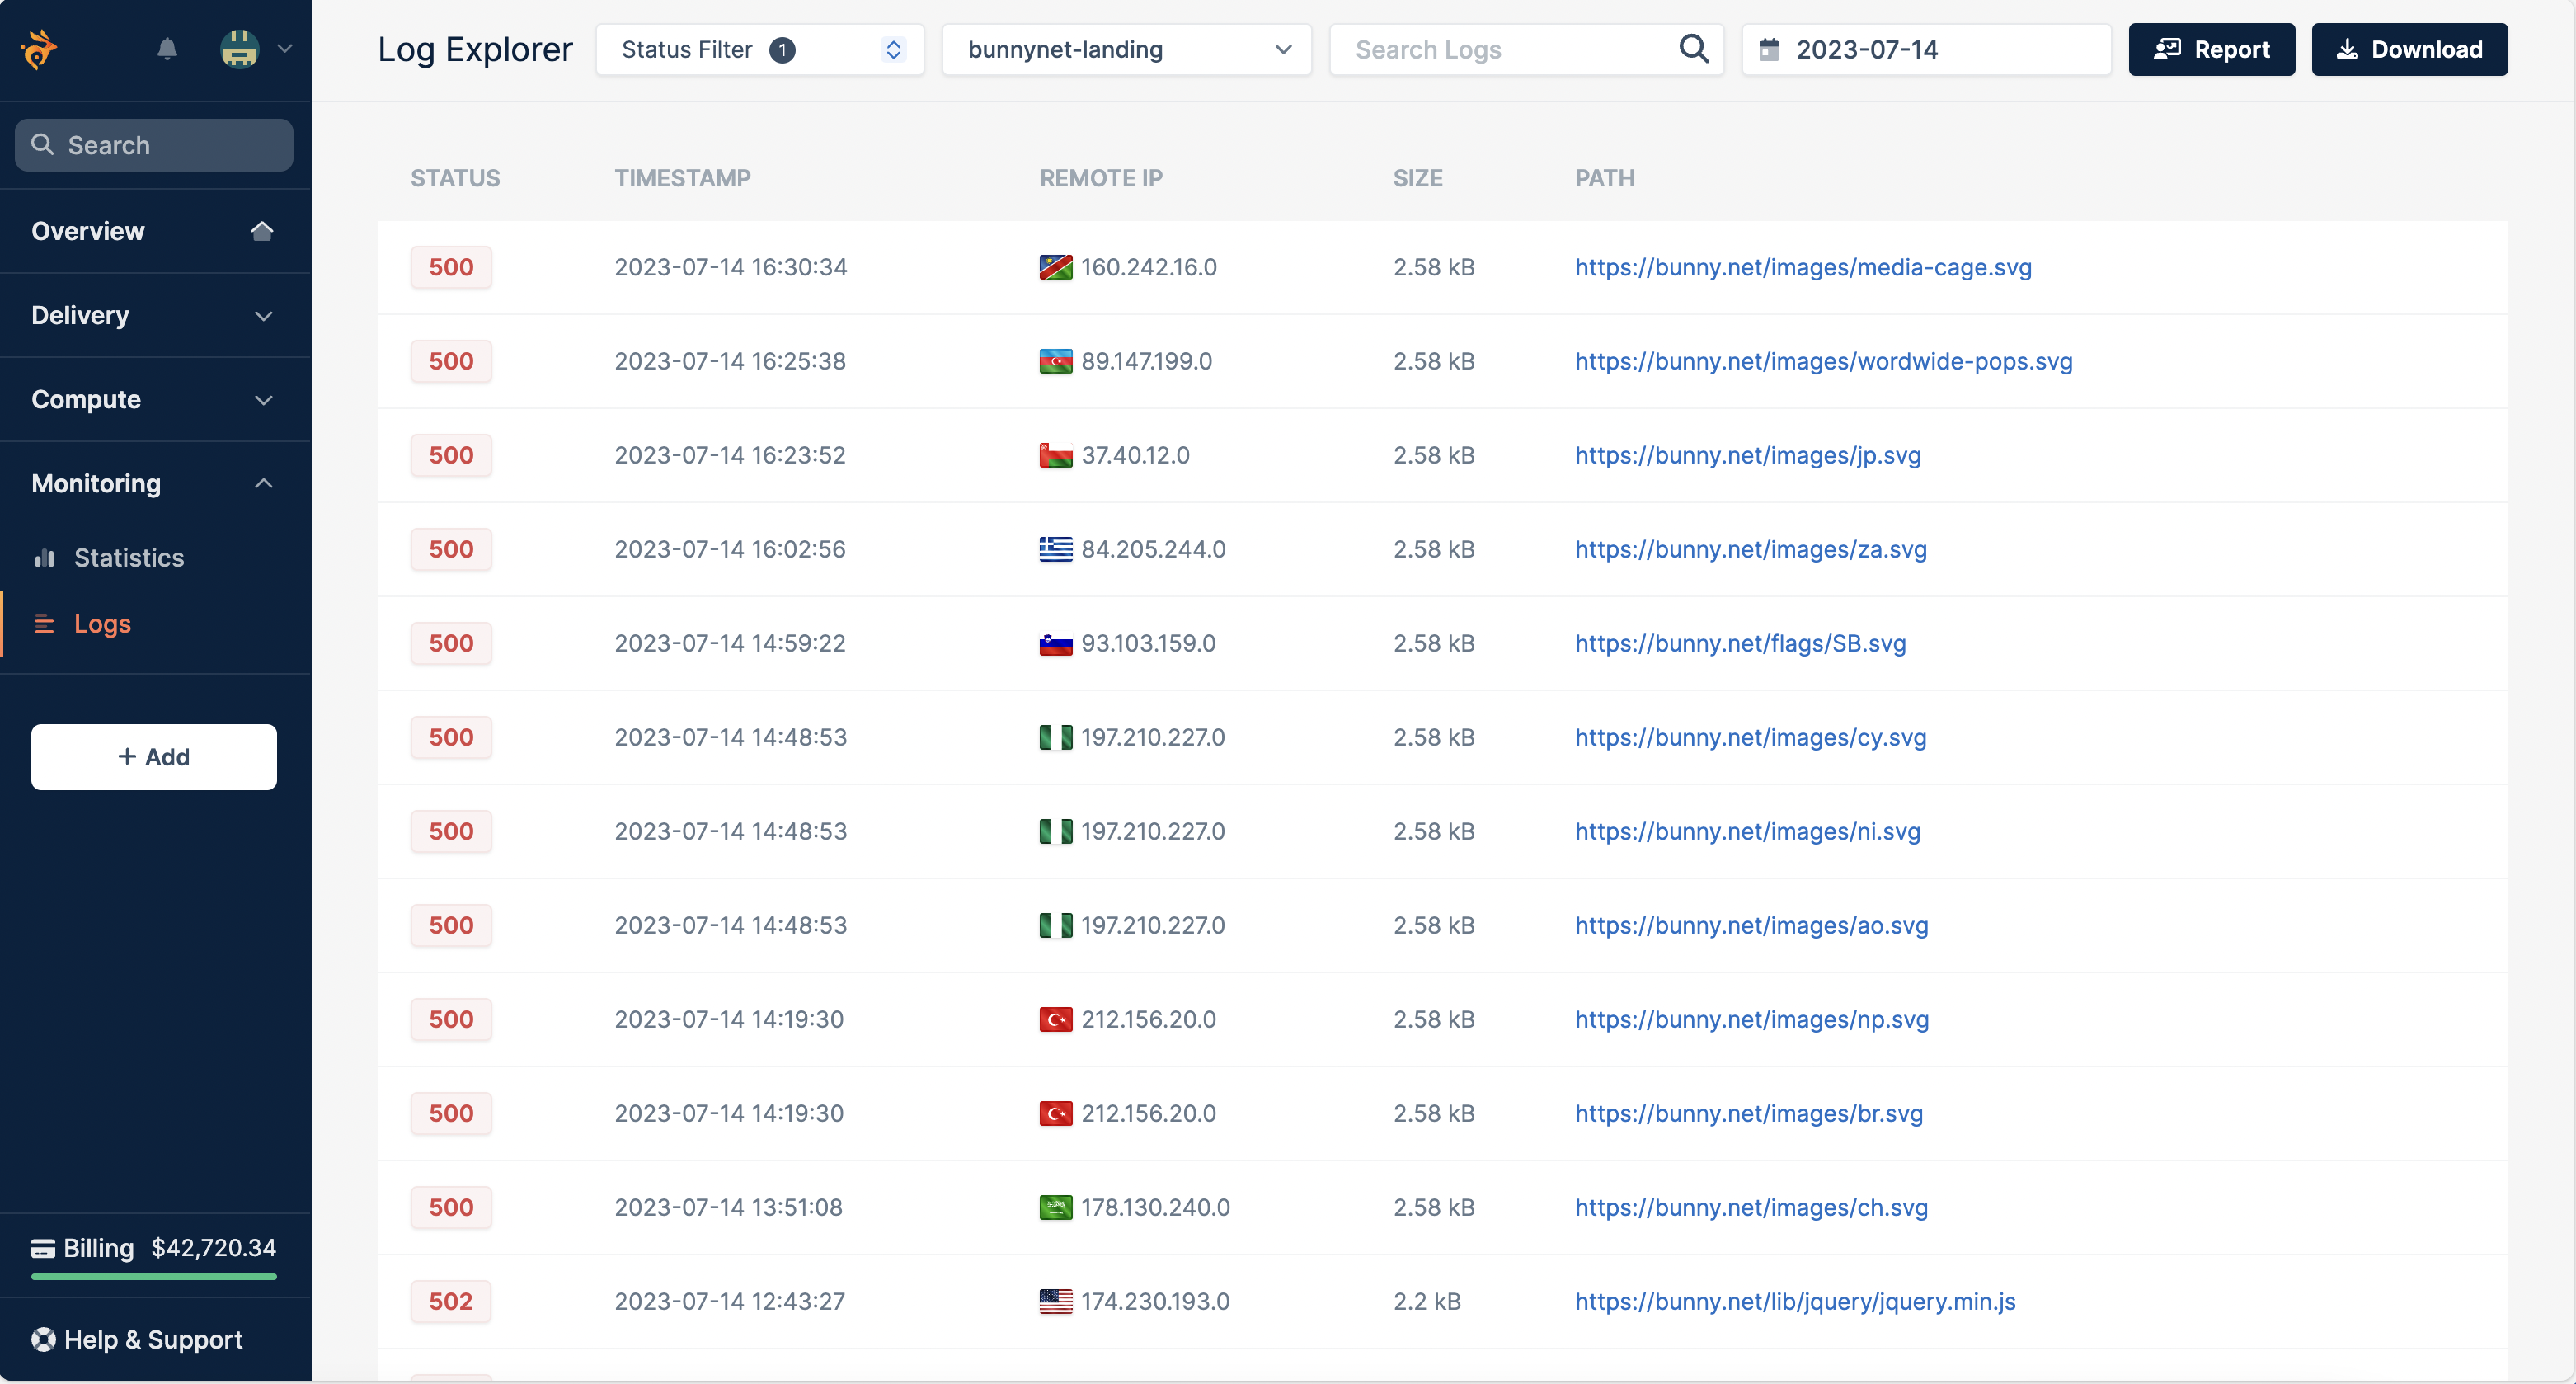Collapse the Monitoring section

[x=154, y=483]
